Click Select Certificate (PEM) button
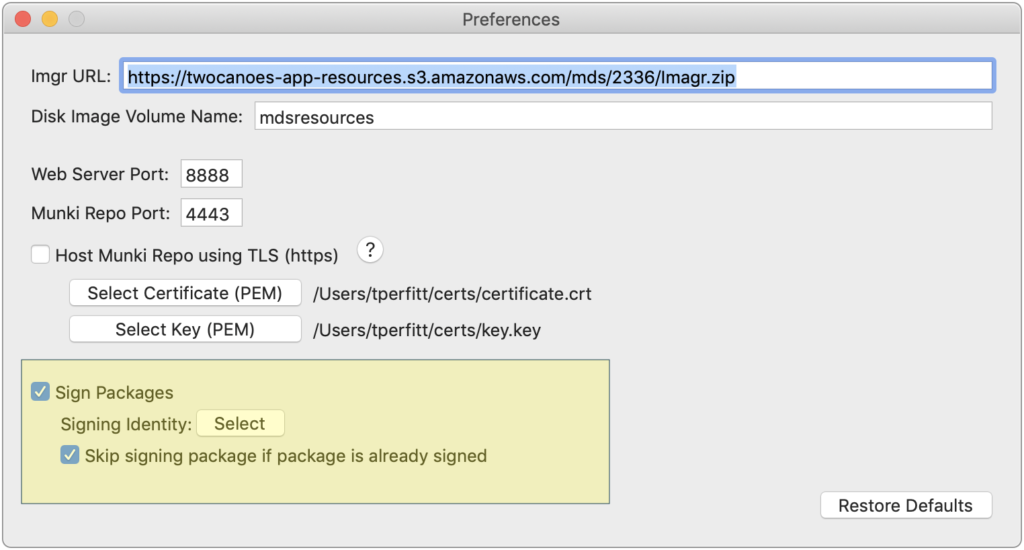This screenshot has width=1024, height=550. [x=185, y=293]
